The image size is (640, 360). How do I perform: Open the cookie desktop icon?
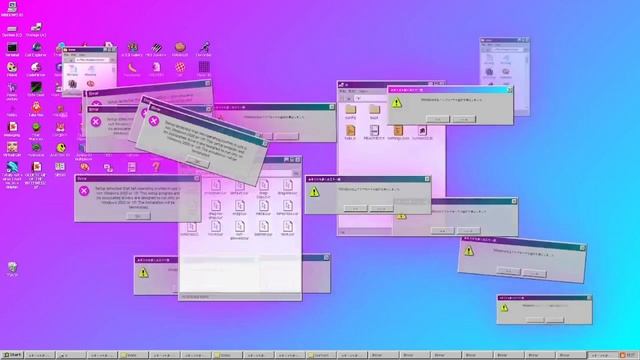coord(180,47)
